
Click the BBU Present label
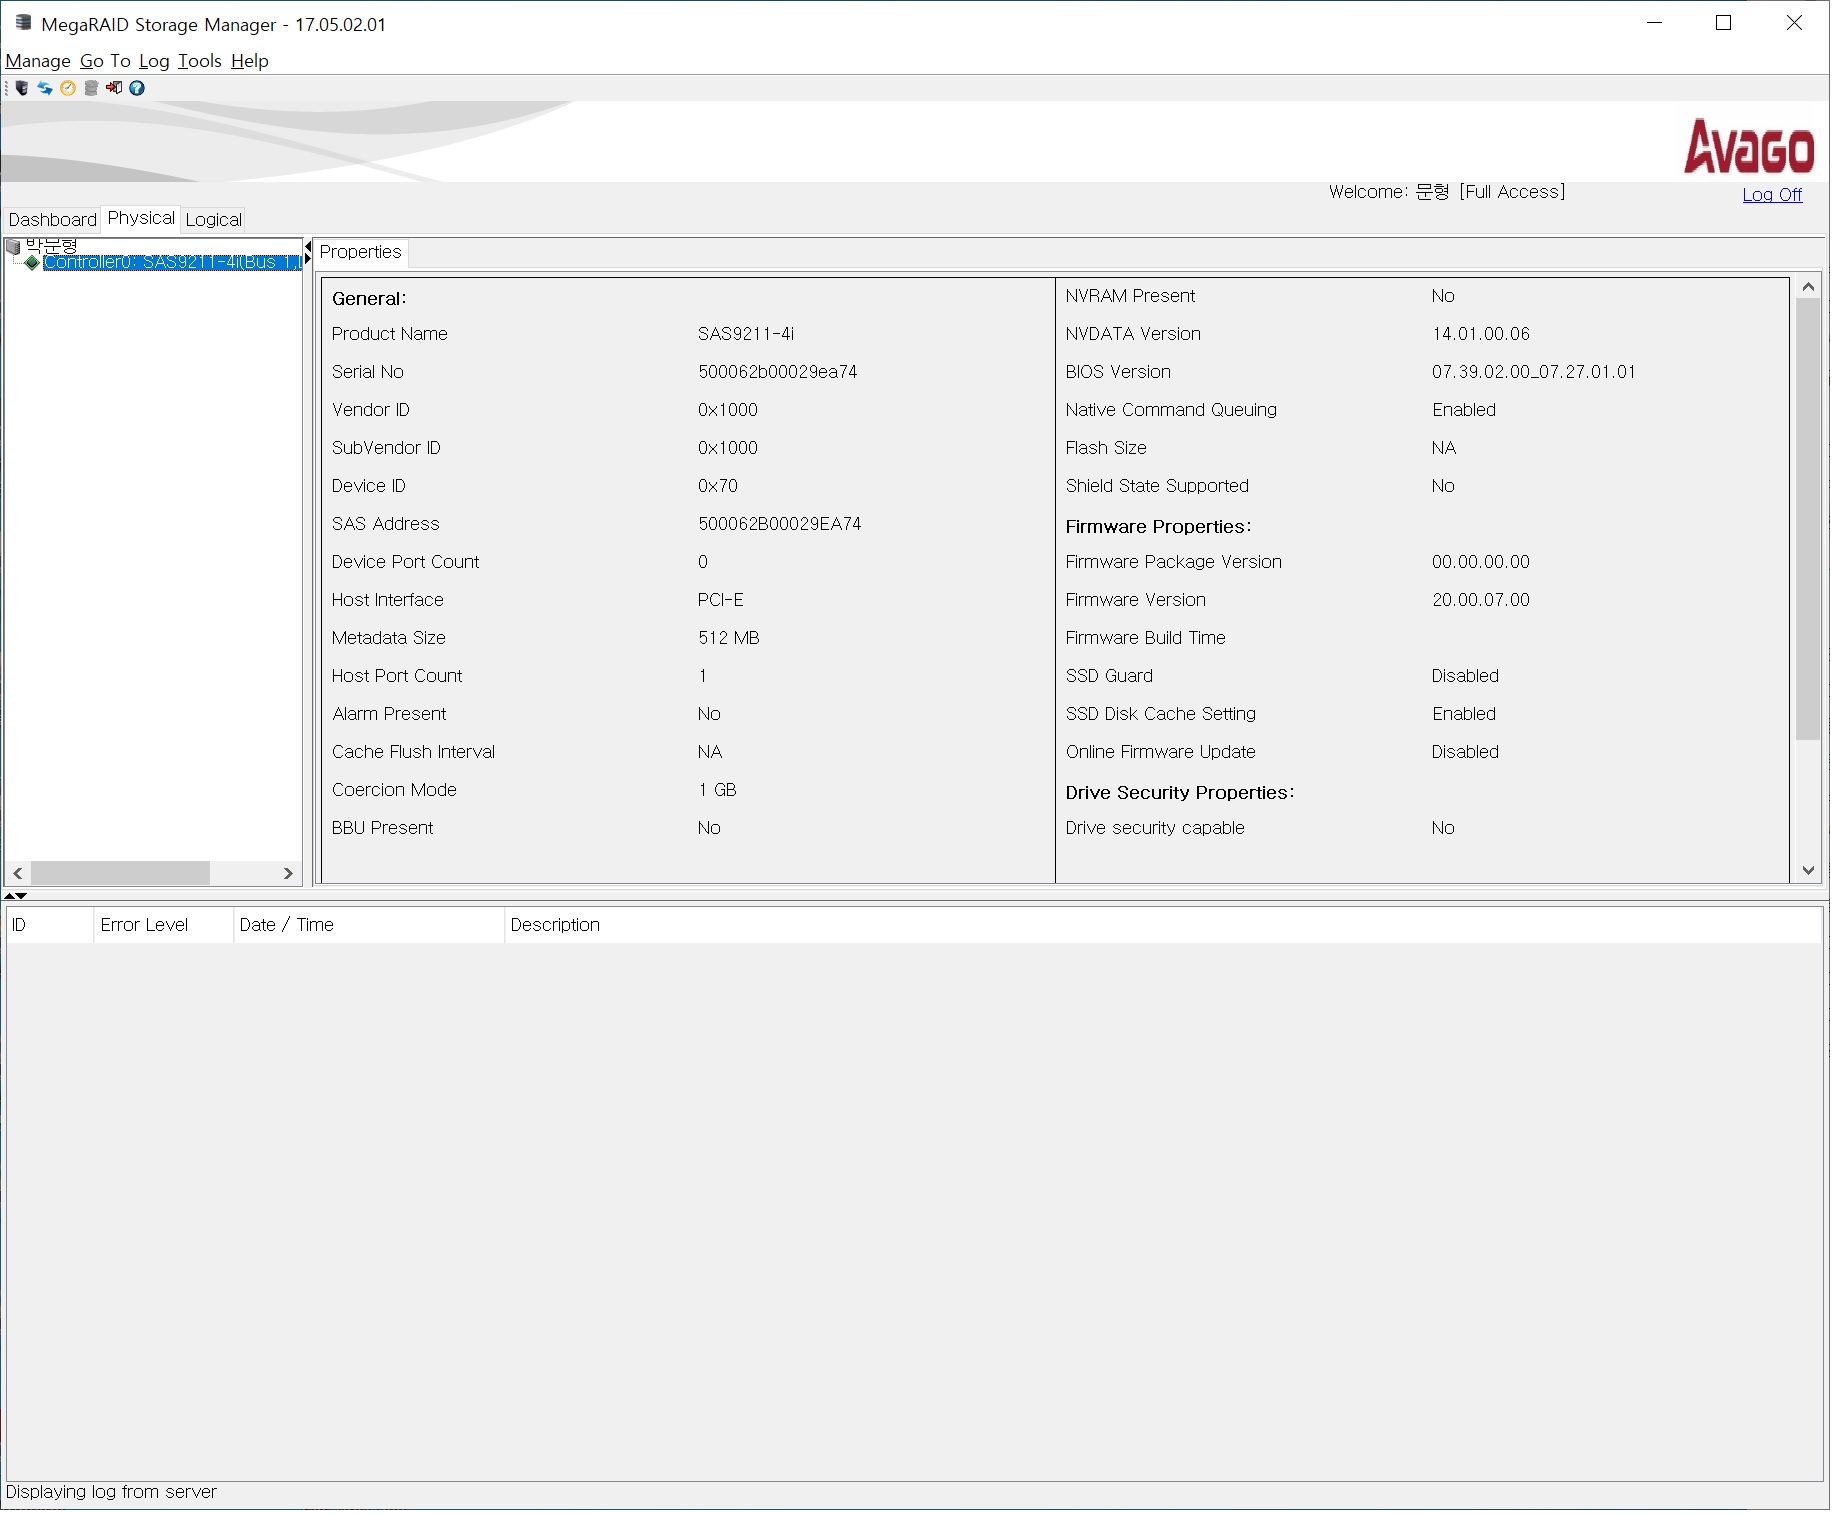point(383,828)
